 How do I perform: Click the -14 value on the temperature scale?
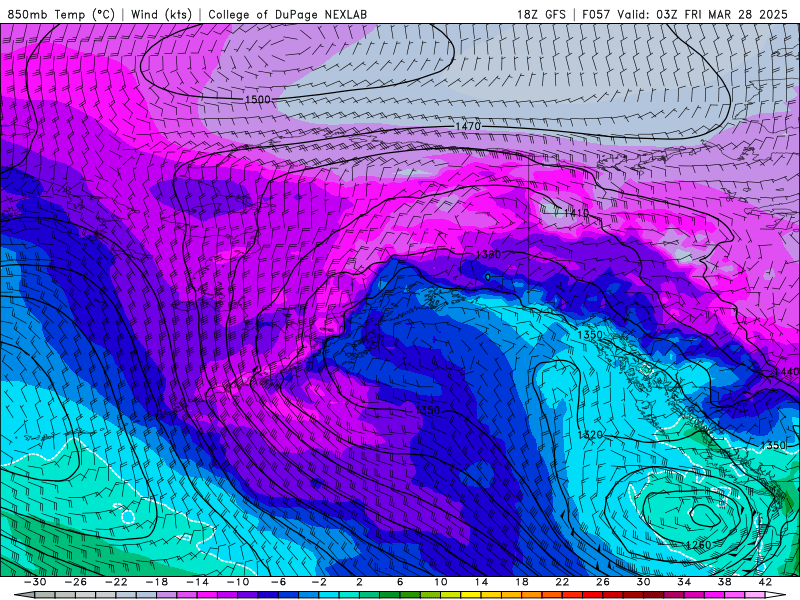[x=197, y=582]
